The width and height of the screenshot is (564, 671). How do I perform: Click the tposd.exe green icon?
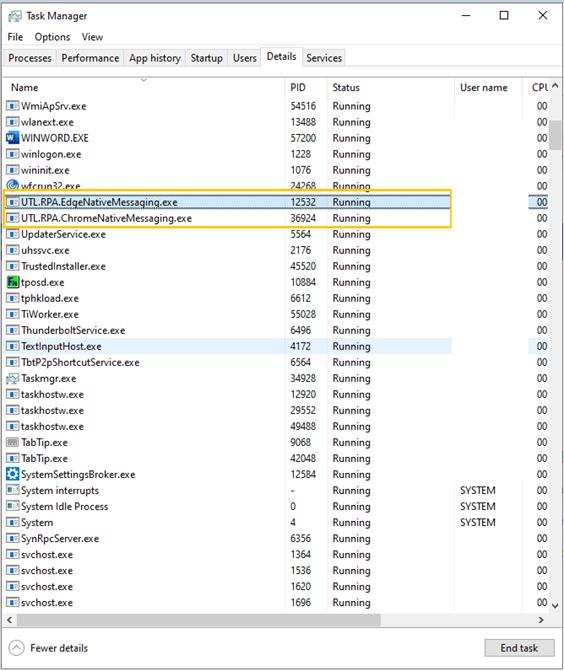click(13, 282)
